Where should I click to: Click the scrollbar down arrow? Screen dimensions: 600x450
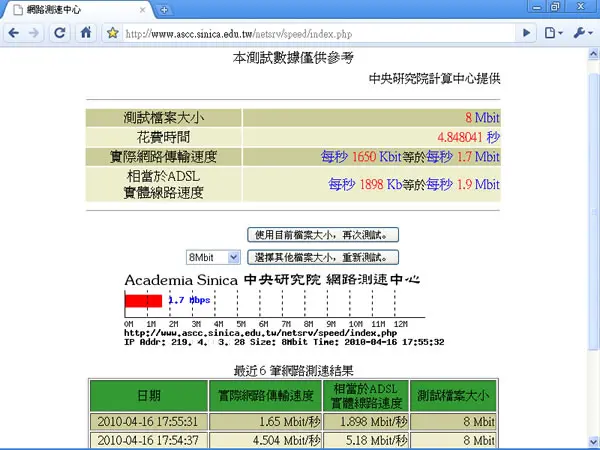click(593, 441)
